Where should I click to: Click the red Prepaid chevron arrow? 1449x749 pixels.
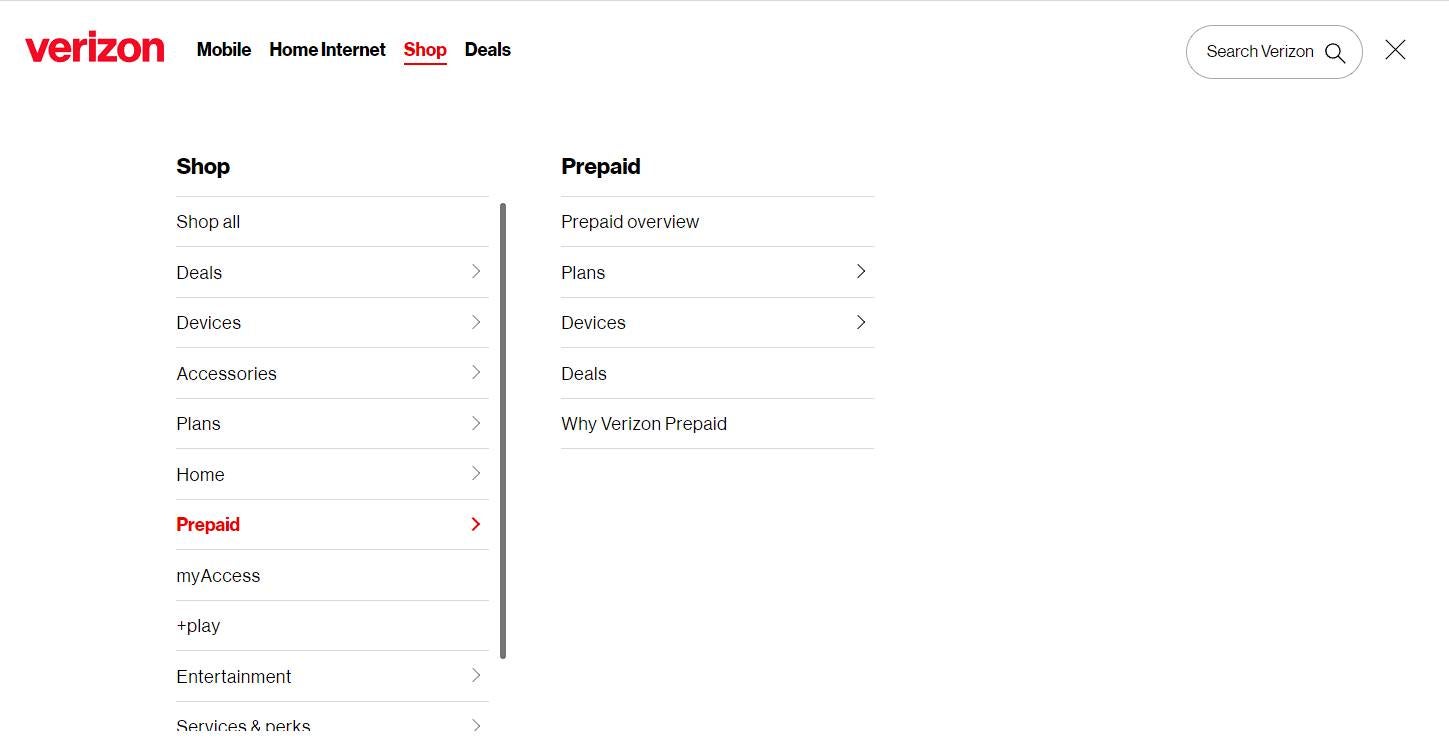[476, 524]
